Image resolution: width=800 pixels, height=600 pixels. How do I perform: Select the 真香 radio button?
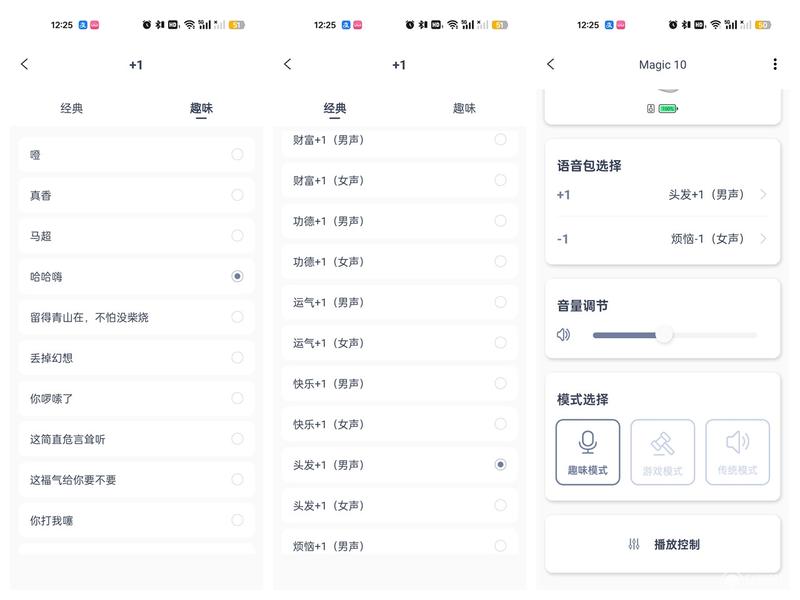click(x=237, y=195)
